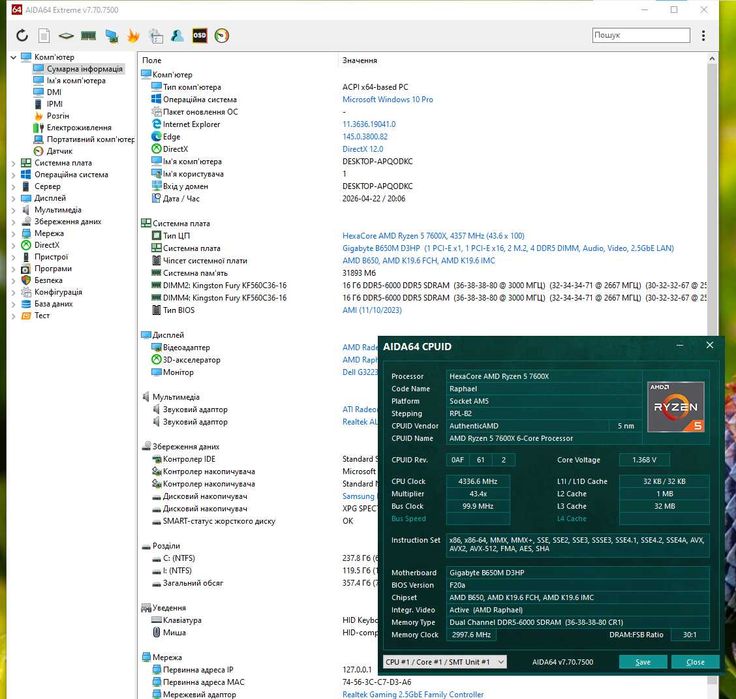Open the AMI (11/10/2023) BIOS link

(x=372, y=310)
